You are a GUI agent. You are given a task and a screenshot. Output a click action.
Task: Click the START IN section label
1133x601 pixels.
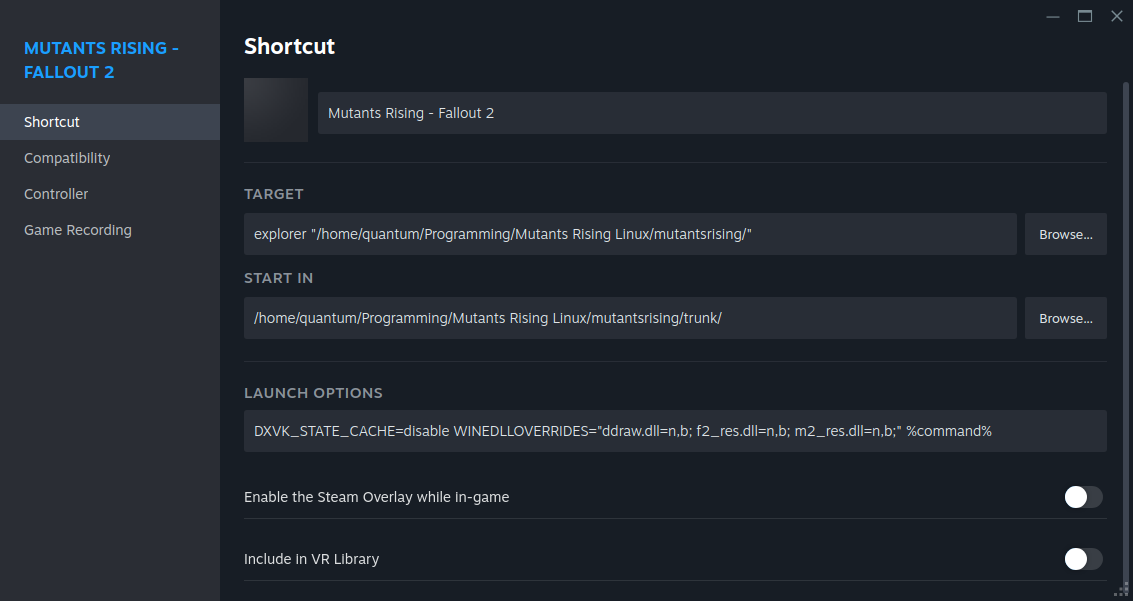(x=278, y=278)
